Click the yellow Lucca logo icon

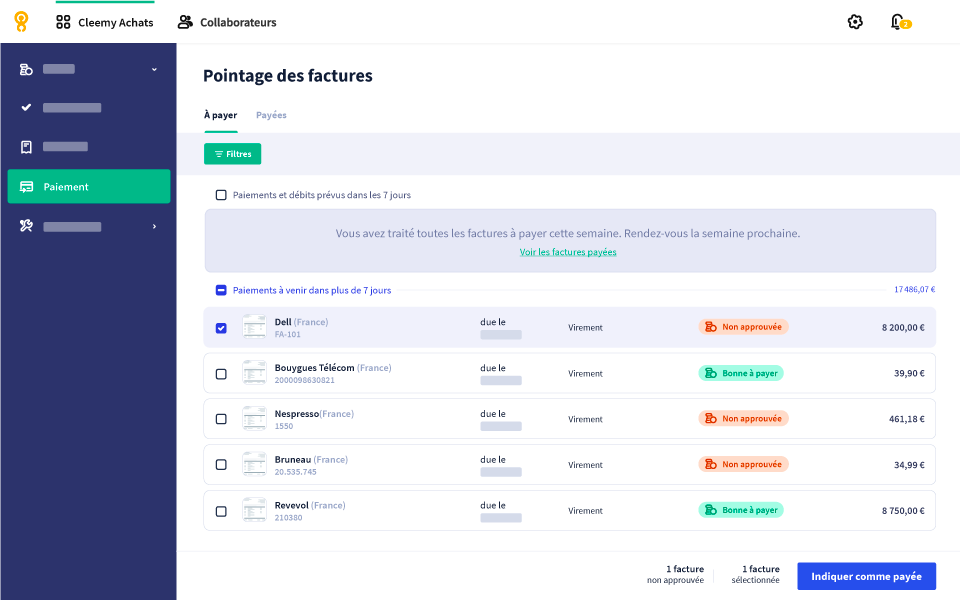21,22
